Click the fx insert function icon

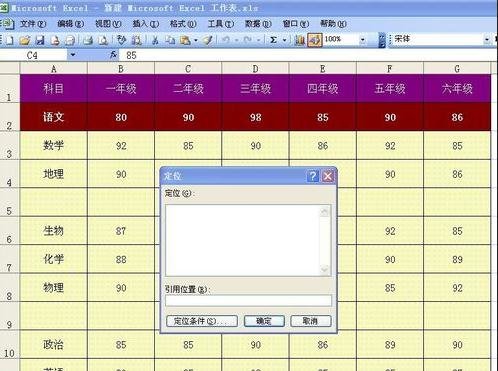click(113, 55)
